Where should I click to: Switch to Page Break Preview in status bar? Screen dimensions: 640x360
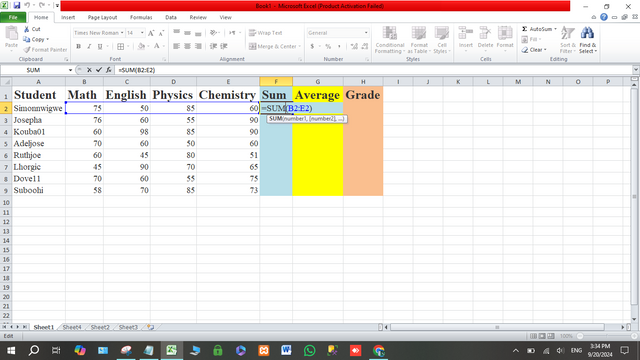pos(551,336)
